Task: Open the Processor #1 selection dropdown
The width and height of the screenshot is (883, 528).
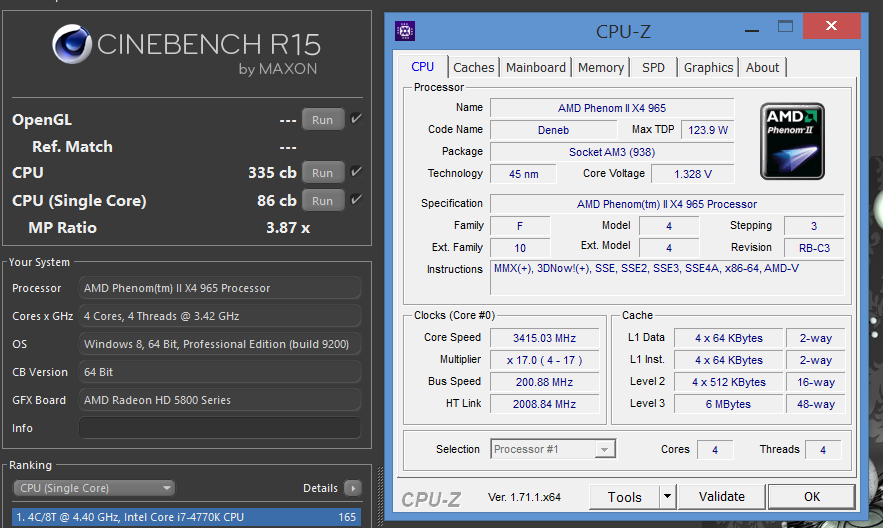Action: pos(553,449)
